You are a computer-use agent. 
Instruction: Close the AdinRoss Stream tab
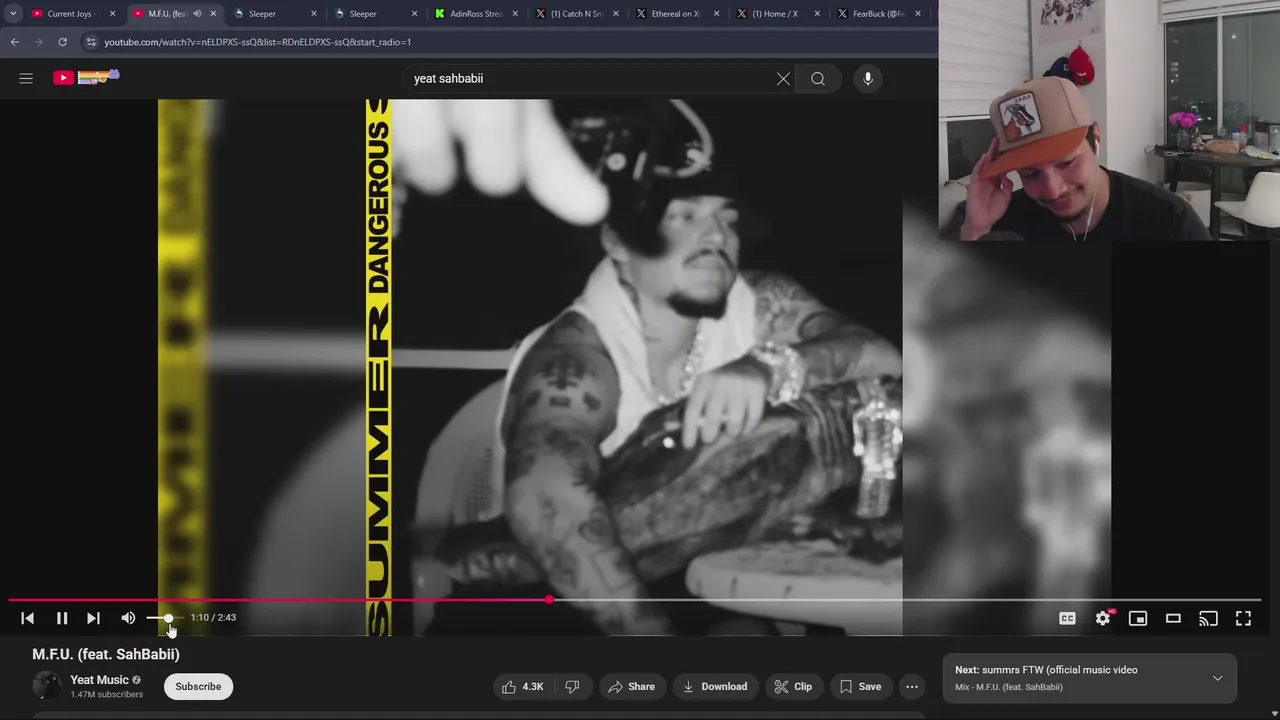[515, 14]
